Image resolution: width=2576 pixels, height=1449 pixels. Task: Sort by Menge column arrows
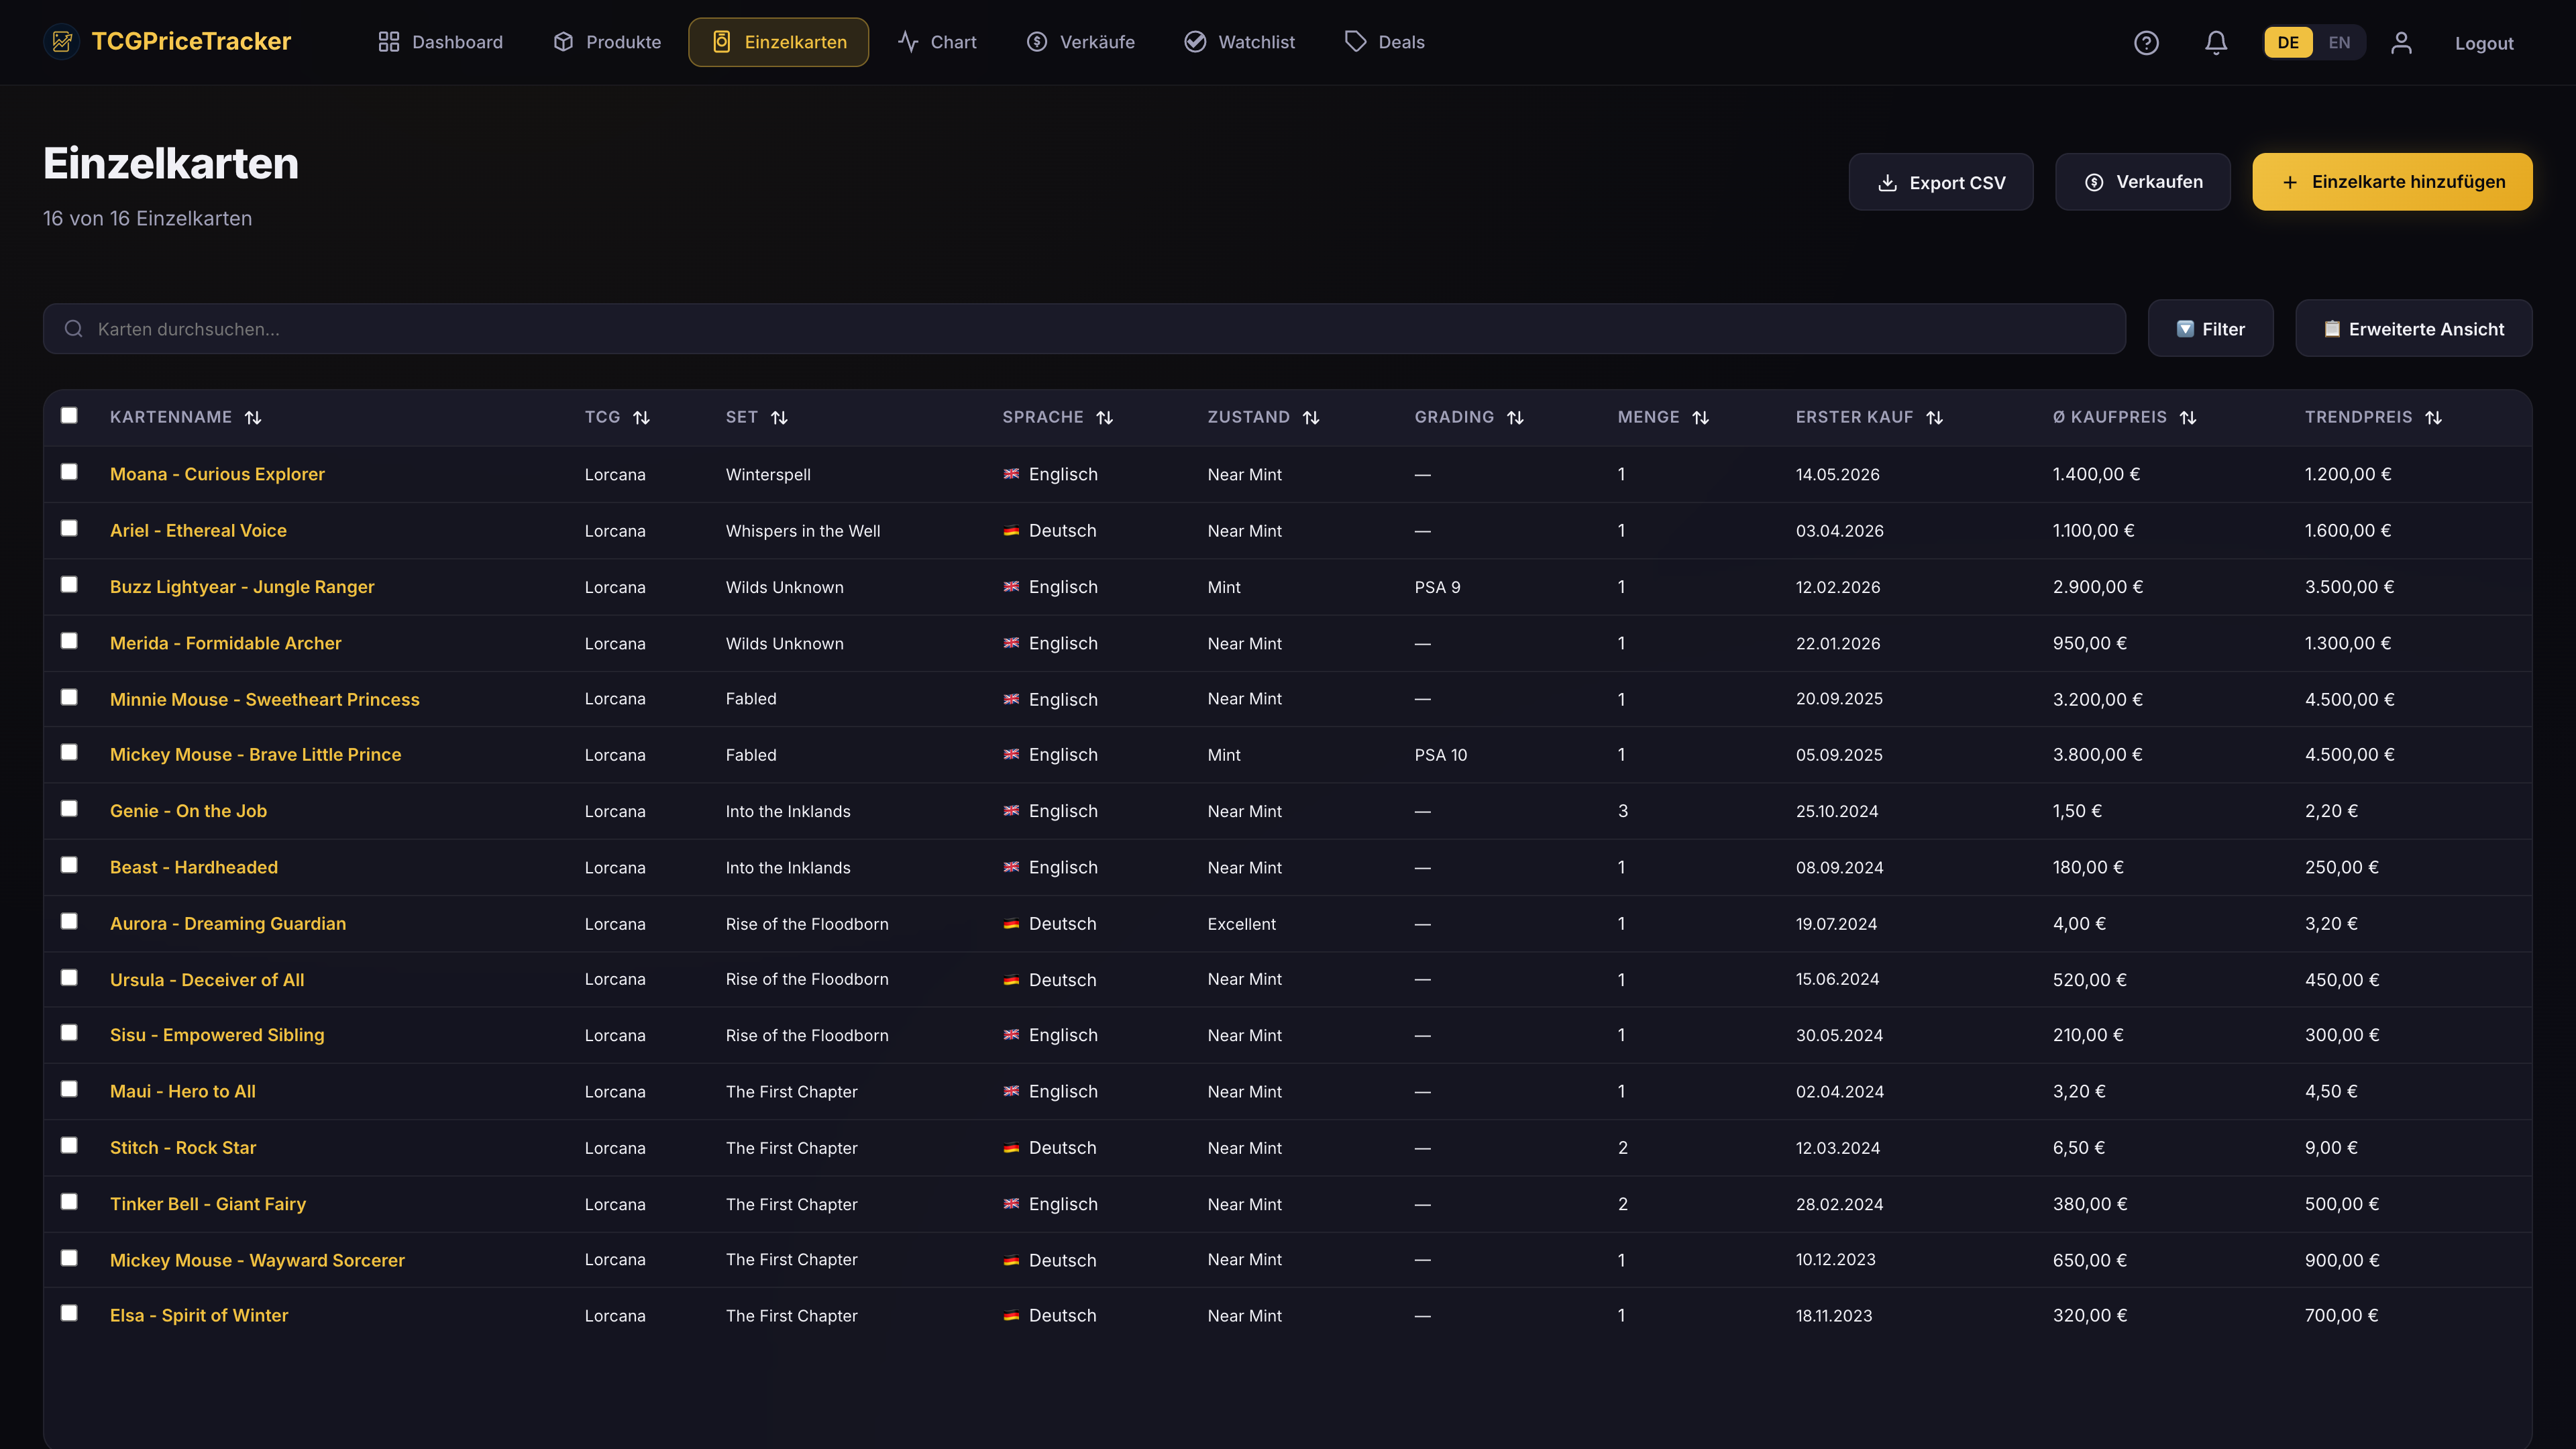pos(1701,417)
